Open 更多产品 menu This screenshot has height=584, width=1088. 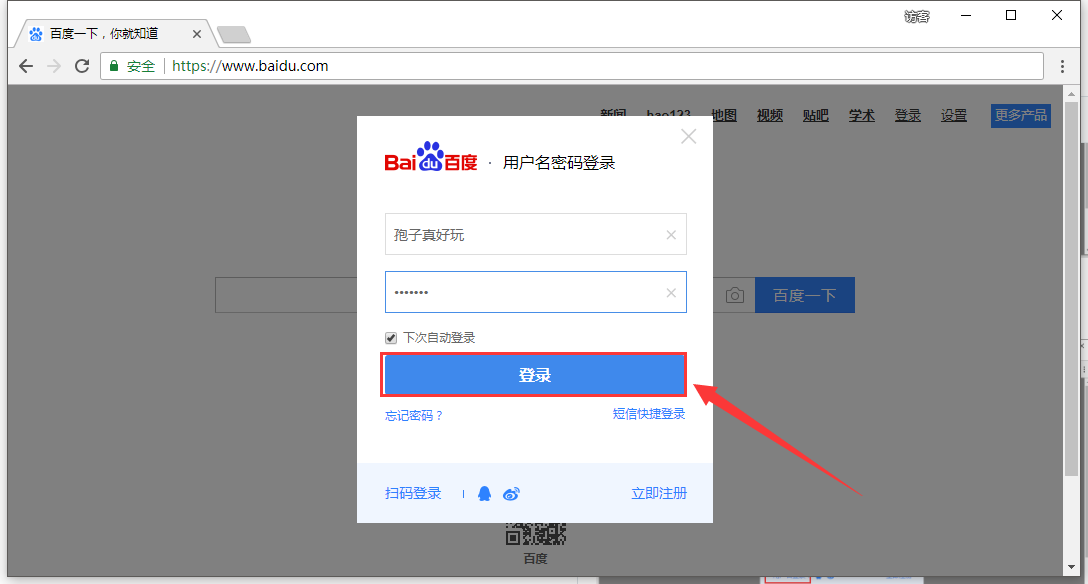pos(1021,115)
